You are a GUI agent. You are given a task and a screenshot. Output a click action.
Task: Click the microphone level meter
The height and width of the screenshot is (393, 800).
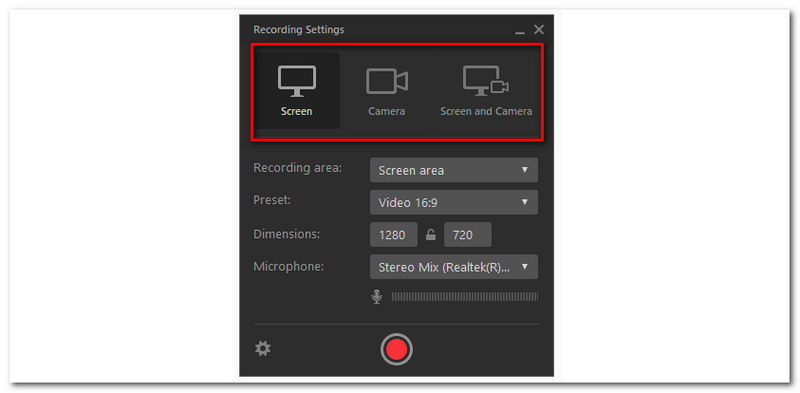465,297
